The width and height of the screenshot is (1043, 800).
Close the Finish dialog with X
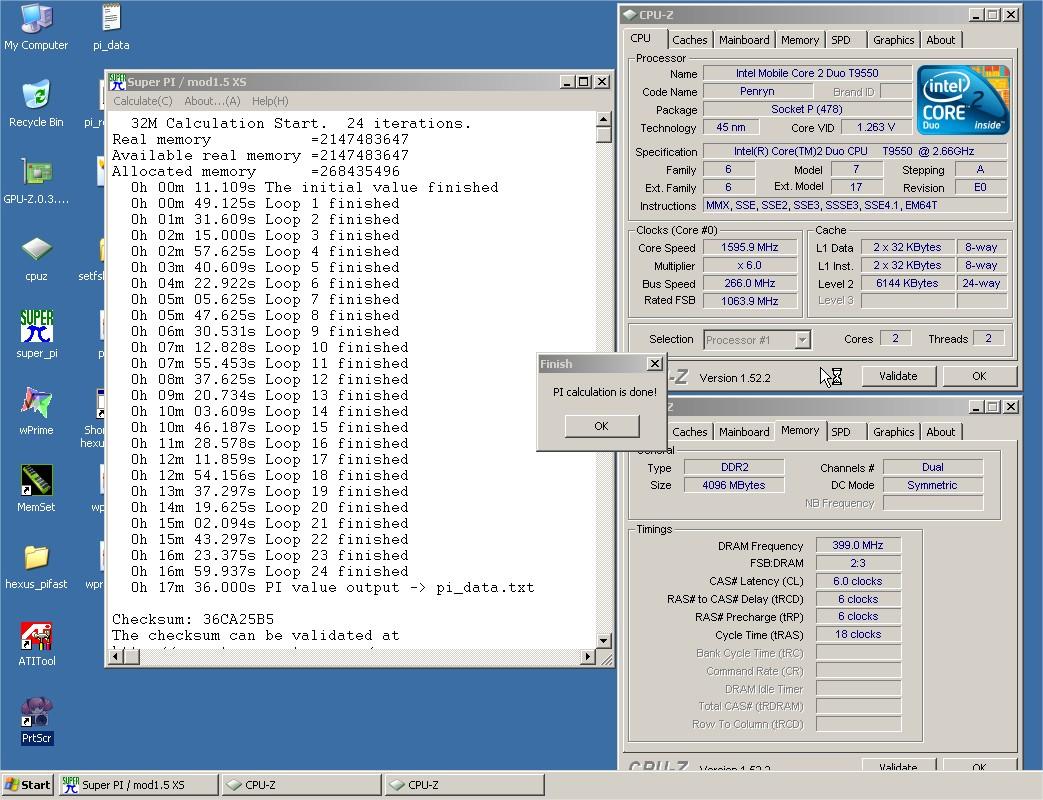655,363
